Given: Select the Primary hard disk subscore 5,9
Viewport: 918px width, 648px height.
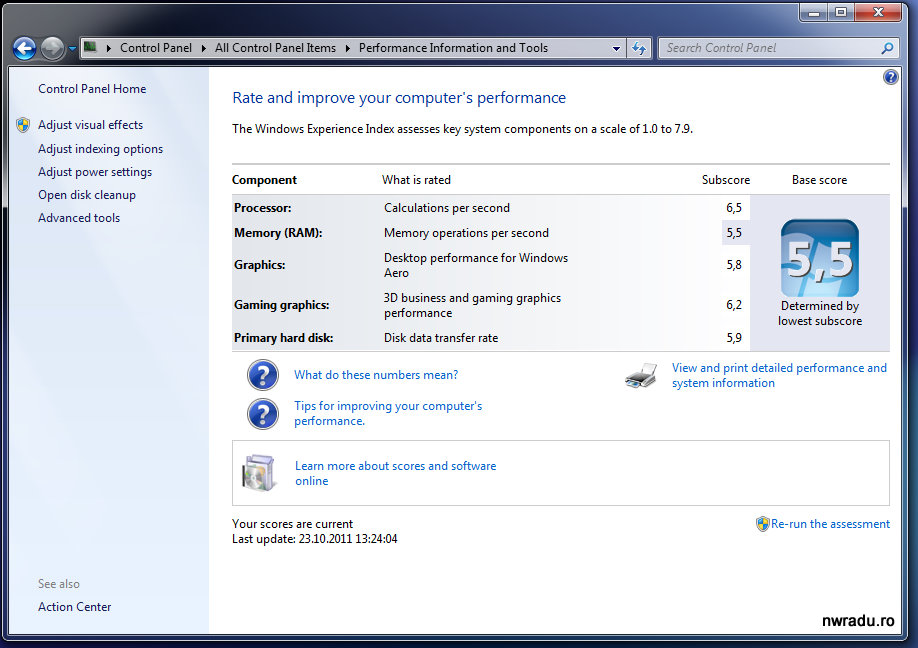Looking at the screenshot, I should (x=734, y=338).
